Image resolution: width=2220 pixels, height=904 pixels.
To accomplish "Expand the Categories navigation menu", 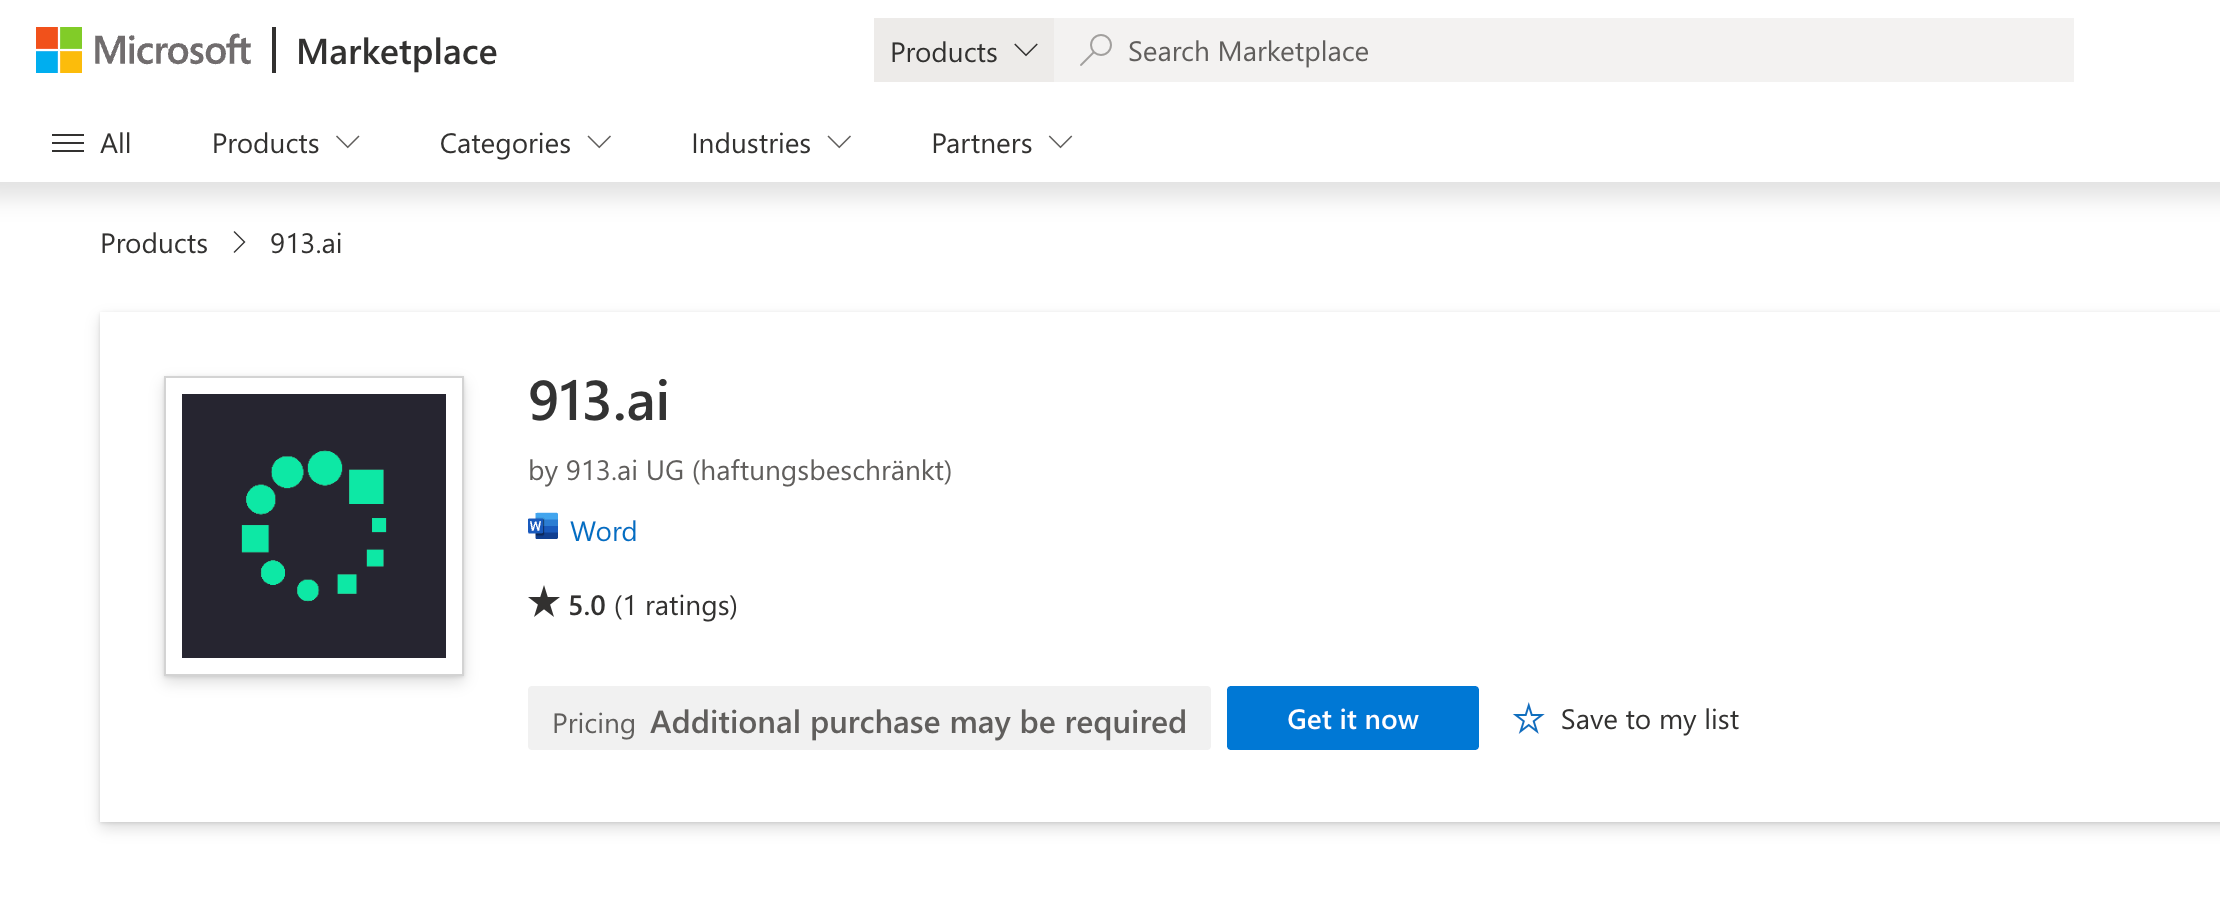I will point(525,143).
